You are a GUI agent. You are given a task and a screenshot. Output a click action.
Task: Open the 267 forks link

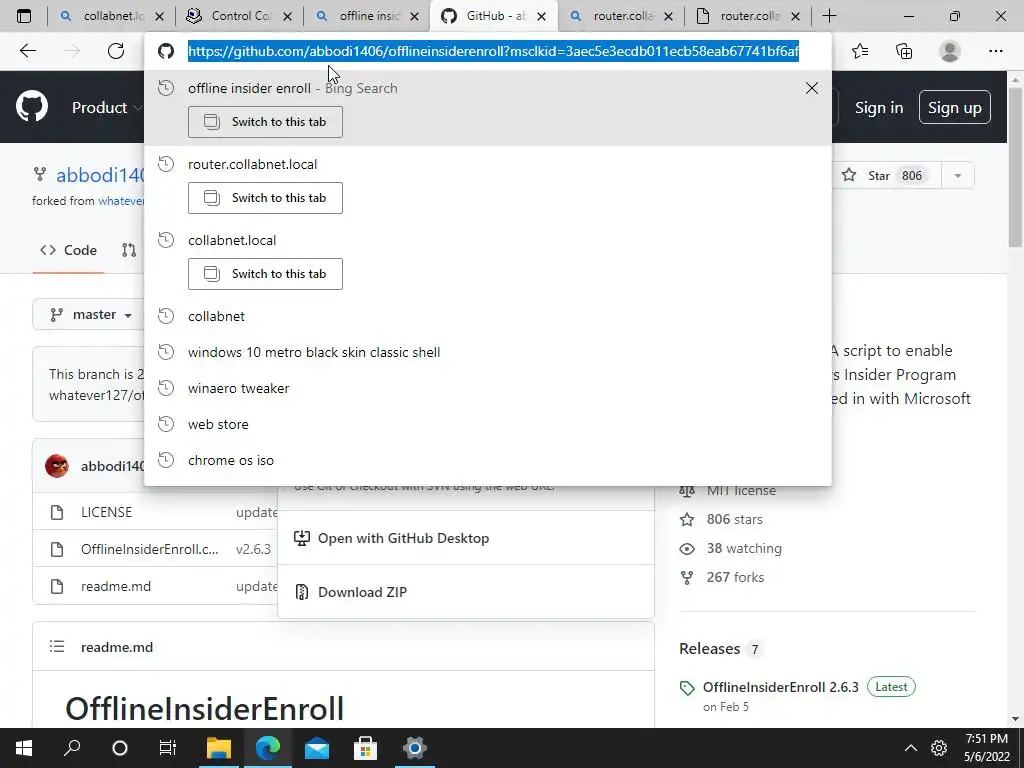[x=735, y=577]
